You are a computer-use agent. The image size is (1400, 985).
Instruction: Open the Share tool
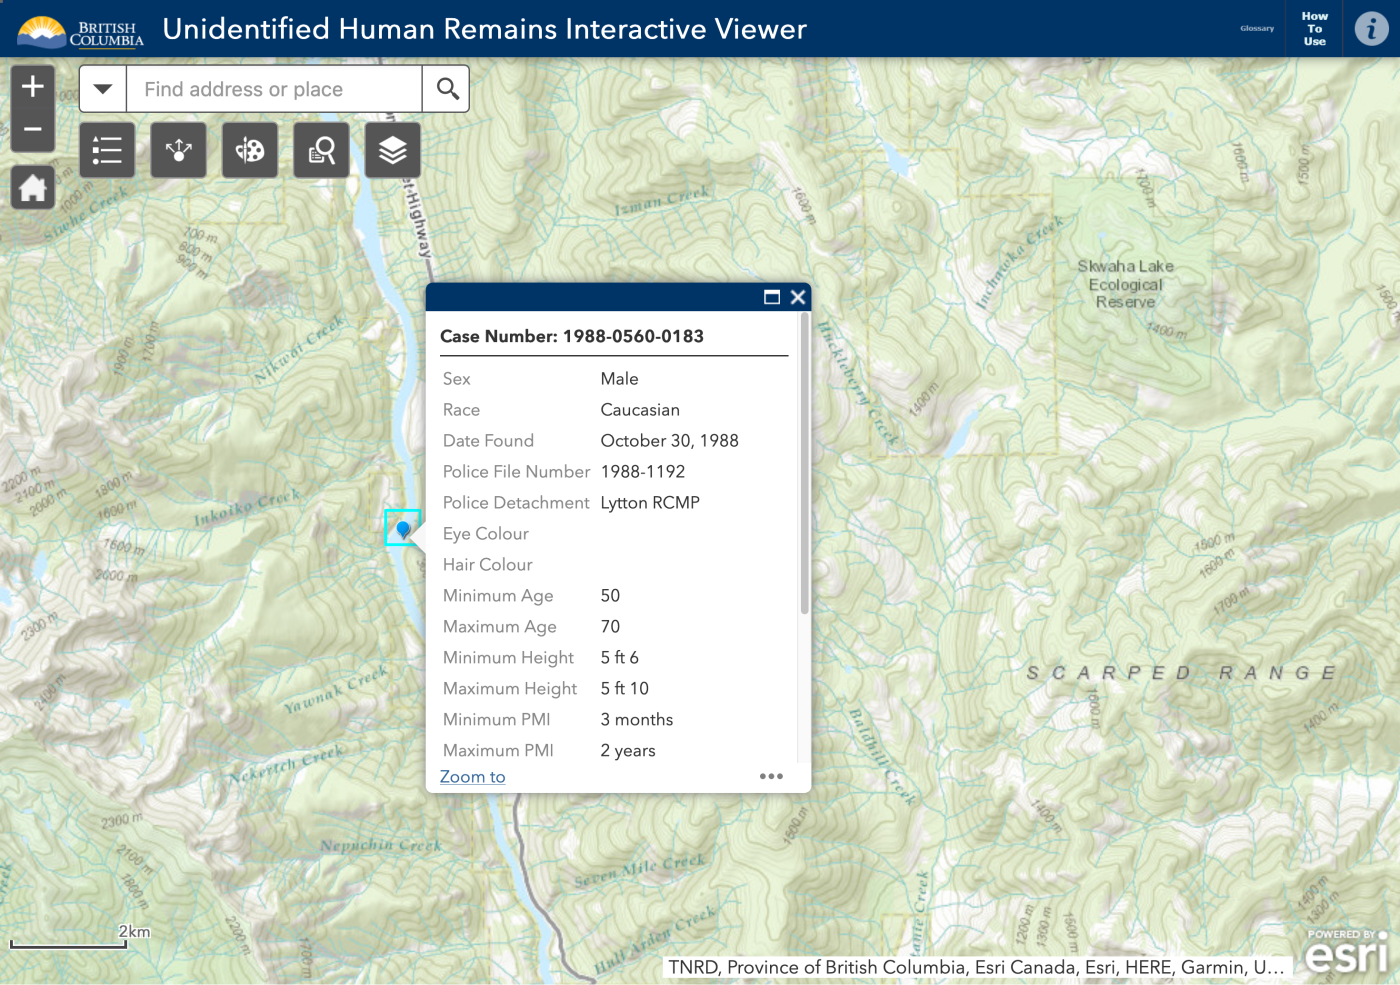[x=178, y=150]
